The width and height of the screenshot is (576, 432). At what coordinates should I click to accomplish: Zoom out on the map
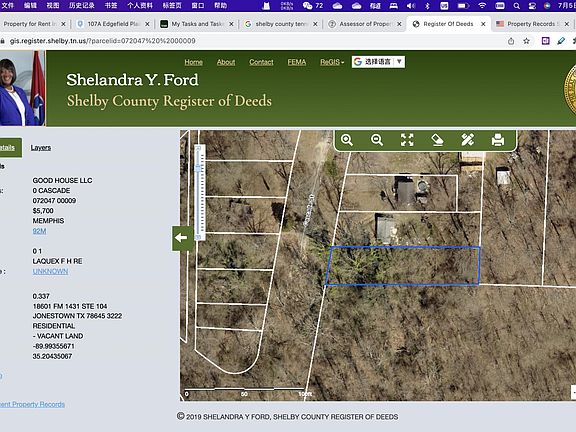click(377, 140)
